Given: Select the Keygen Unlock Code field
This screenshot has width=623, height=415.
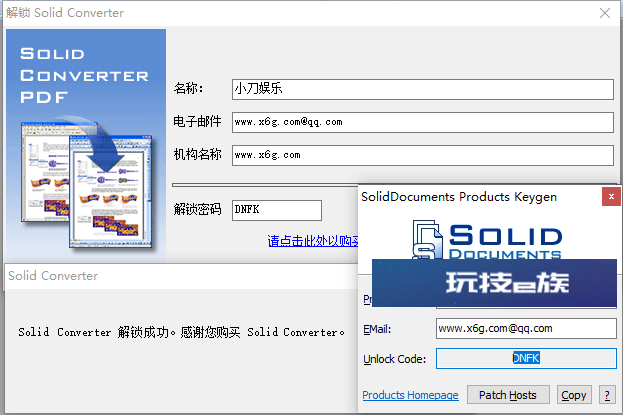Looking at the screenshot, I should (x=526, y=359).
